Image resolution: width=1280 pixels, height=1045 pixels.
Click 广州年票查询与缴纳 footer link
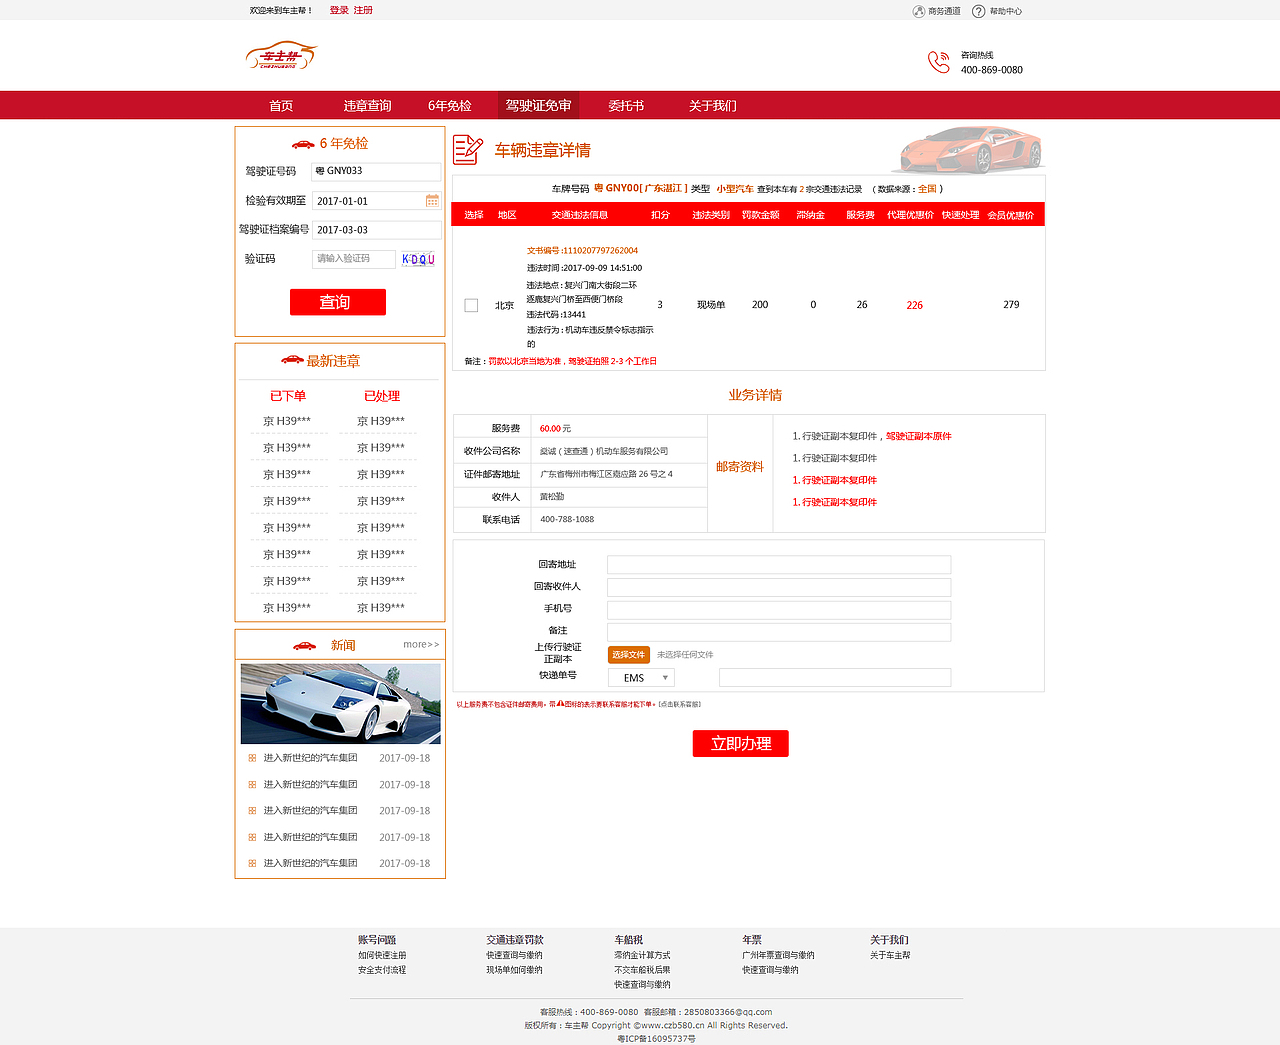pyautogui.click(x=778, y=956)
